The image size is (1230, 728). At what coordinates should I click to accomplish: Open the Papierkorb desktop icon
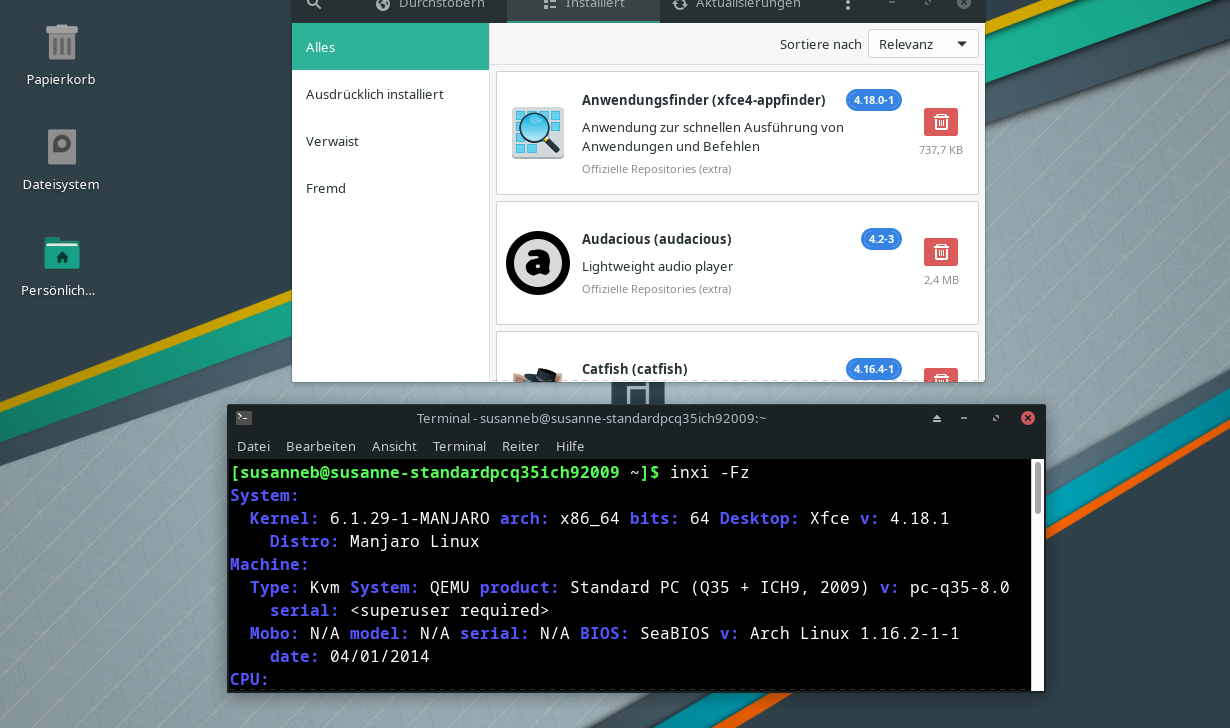click(61, 43)
